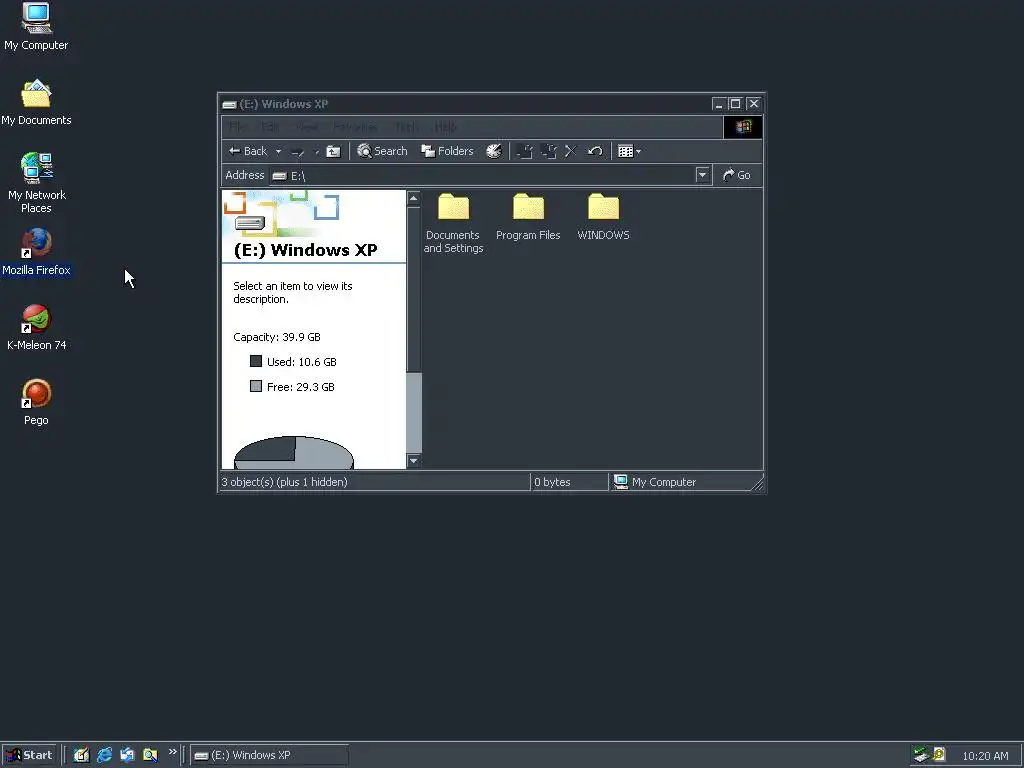Open the Views dropdown in the toolbar
This screenshot has height=768, width=1024.
point(630,152)
